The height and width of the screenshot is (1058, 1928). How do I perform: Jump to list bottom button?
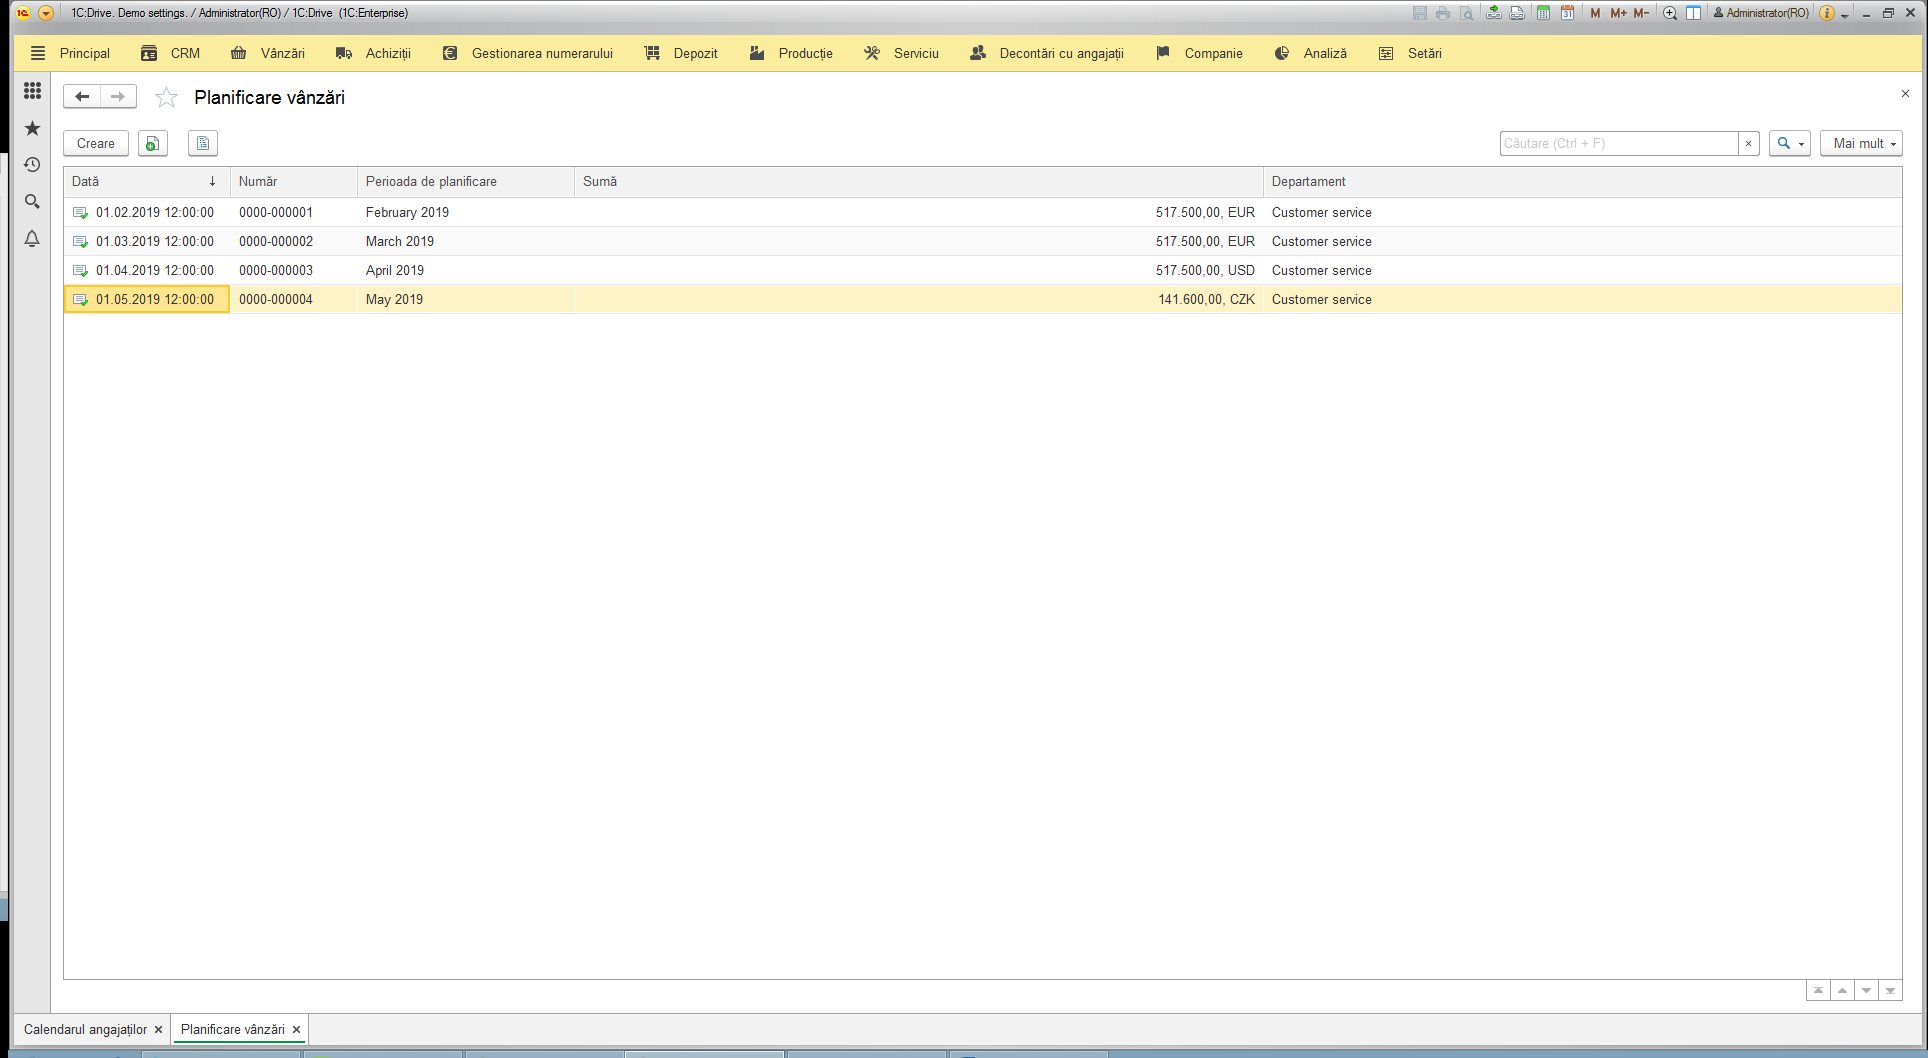tap(1890, 991)
